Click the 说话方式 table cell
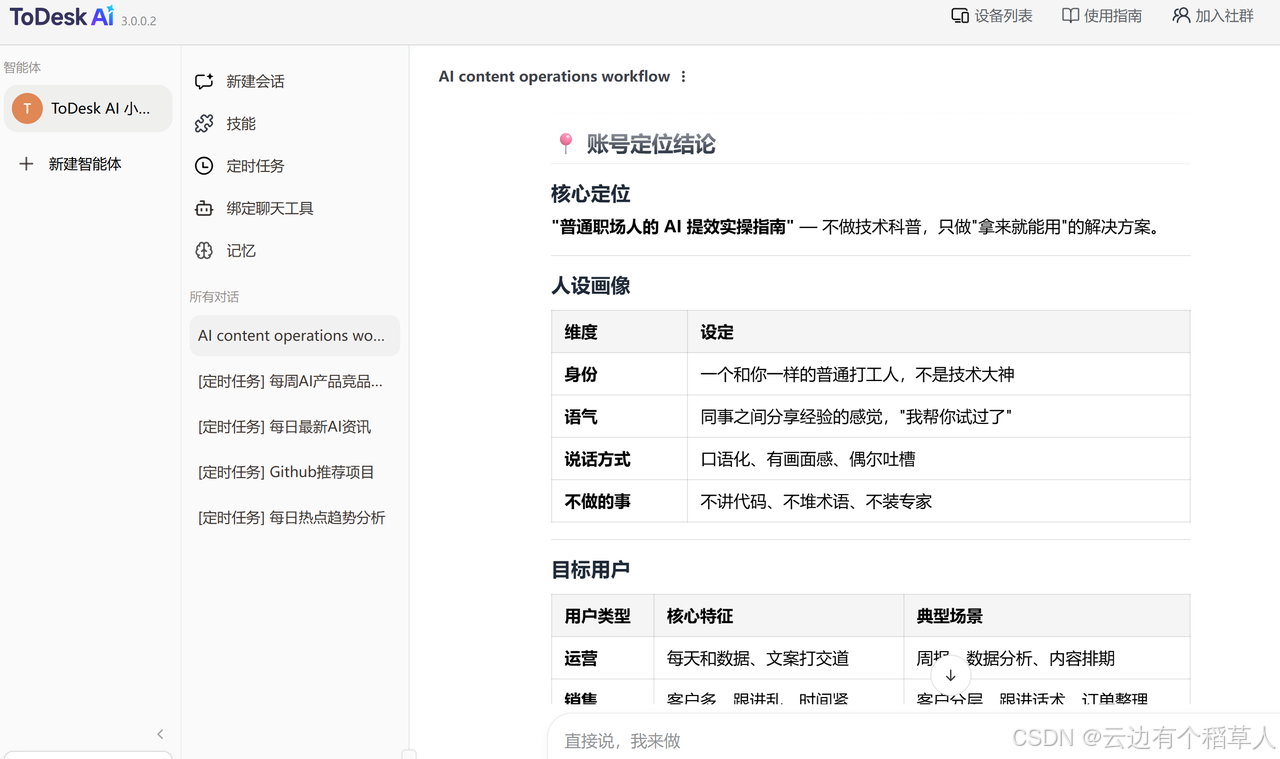This screenshot has width=1280, height=759. click(x=619, y=459)
